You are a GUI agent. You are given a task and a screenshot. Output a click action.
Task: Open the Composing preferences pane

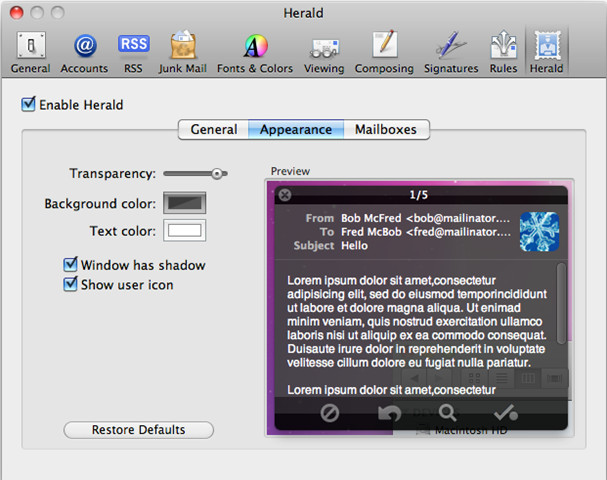(x=384, y=52)
